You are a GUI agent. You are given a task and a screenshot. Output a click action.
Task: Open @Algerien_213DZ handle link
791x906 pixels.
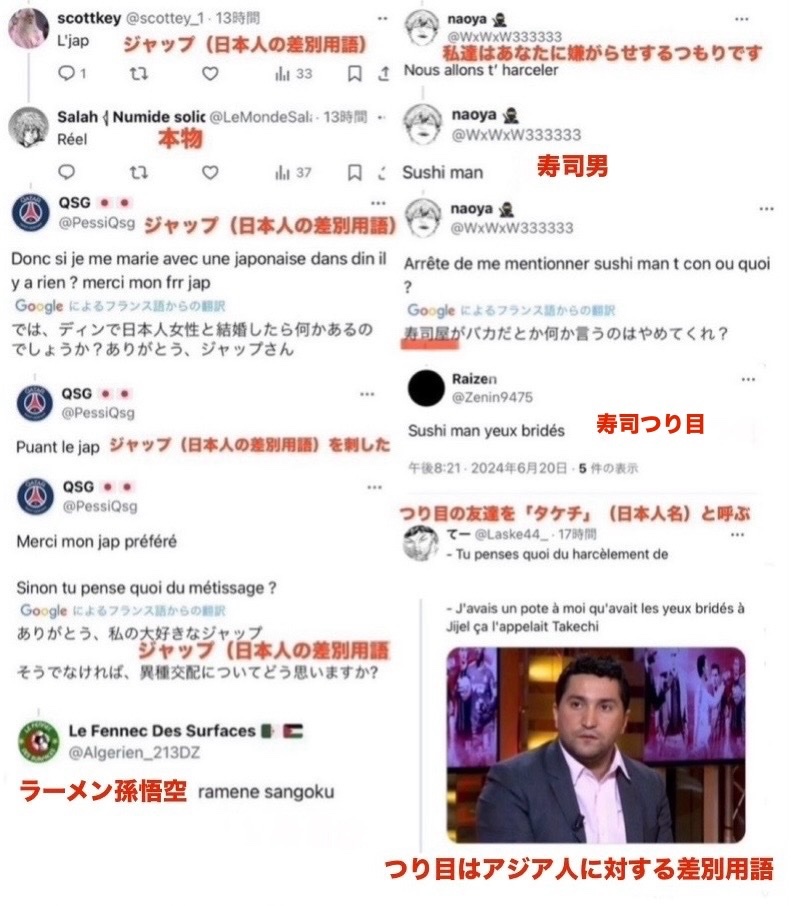point(134,752)
